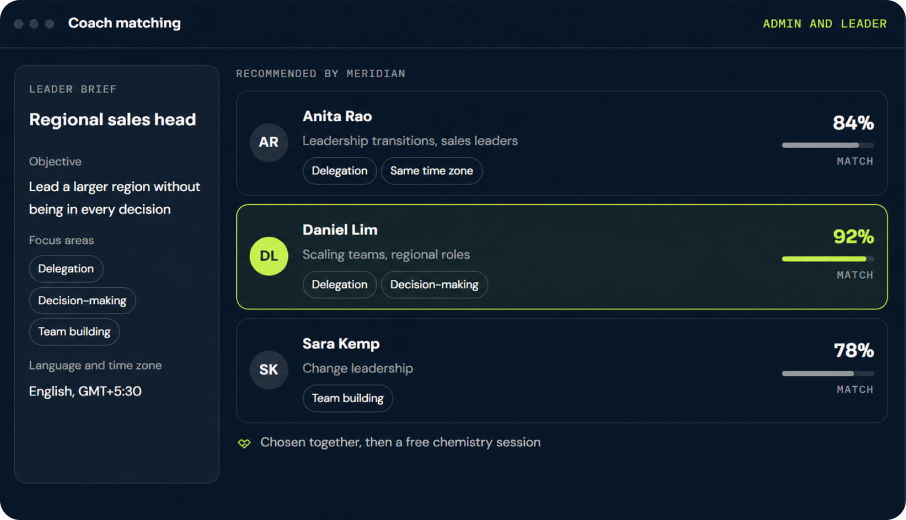Click the green DL avatar for Daniel Lim
Viewport: 906px width, 520px height.
pos(269,256)
